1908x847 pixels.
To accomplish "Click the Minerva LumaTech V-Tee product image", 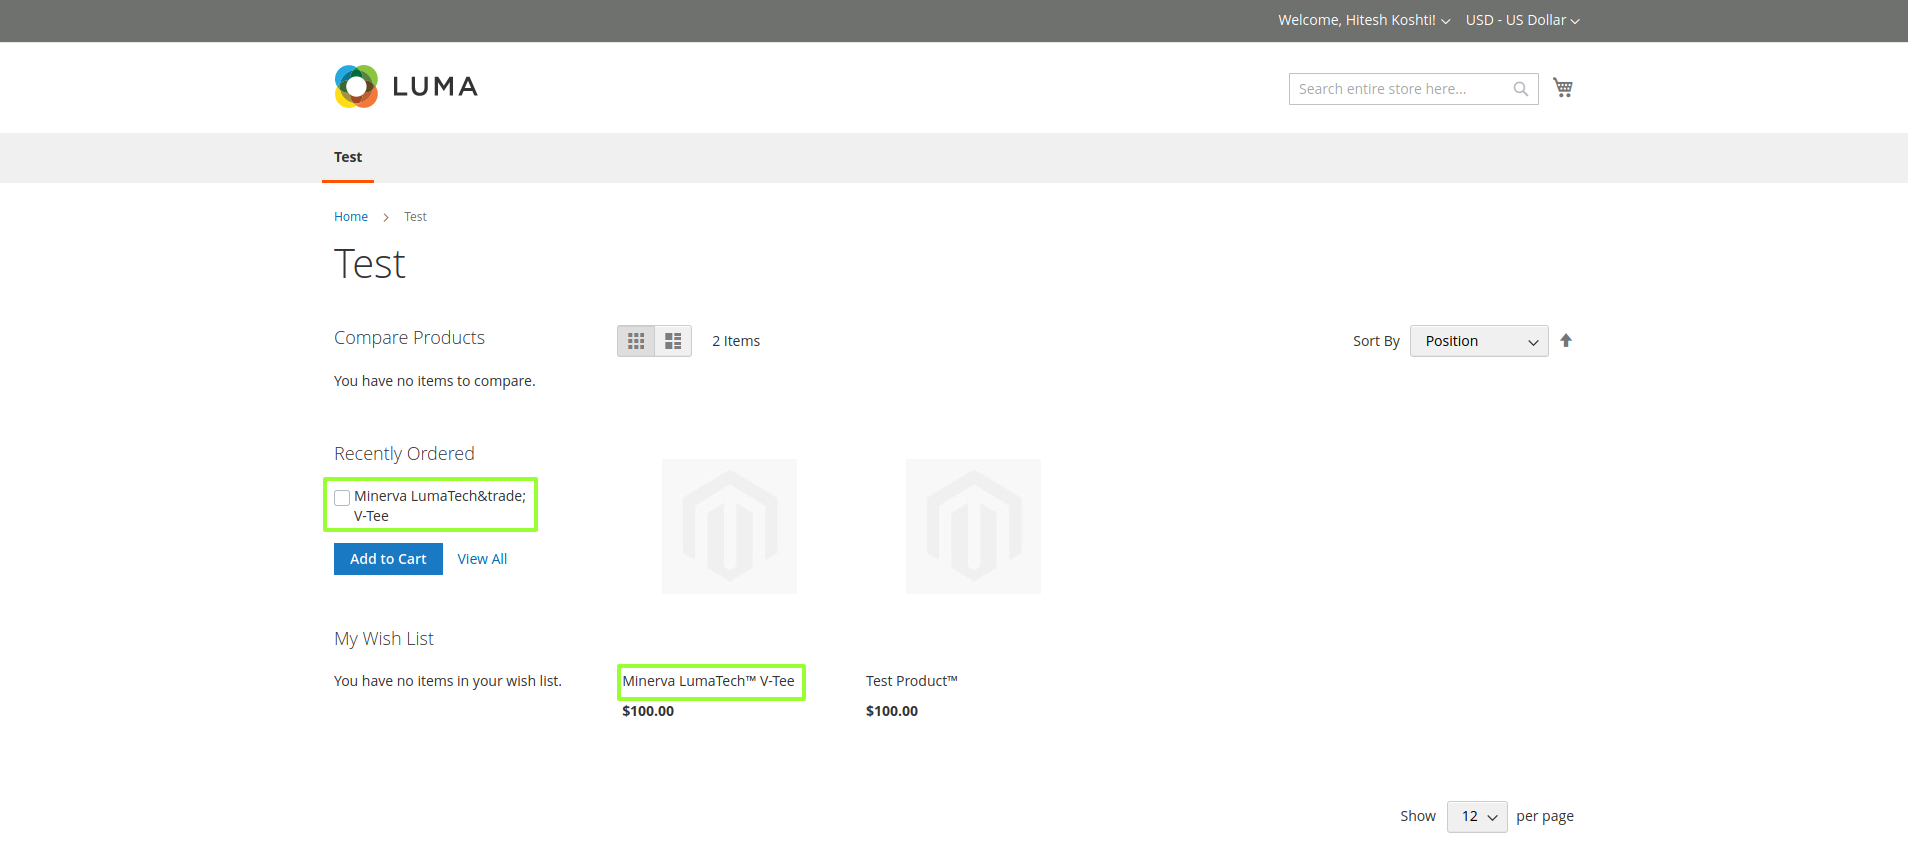I will click(x=730, y=526).
